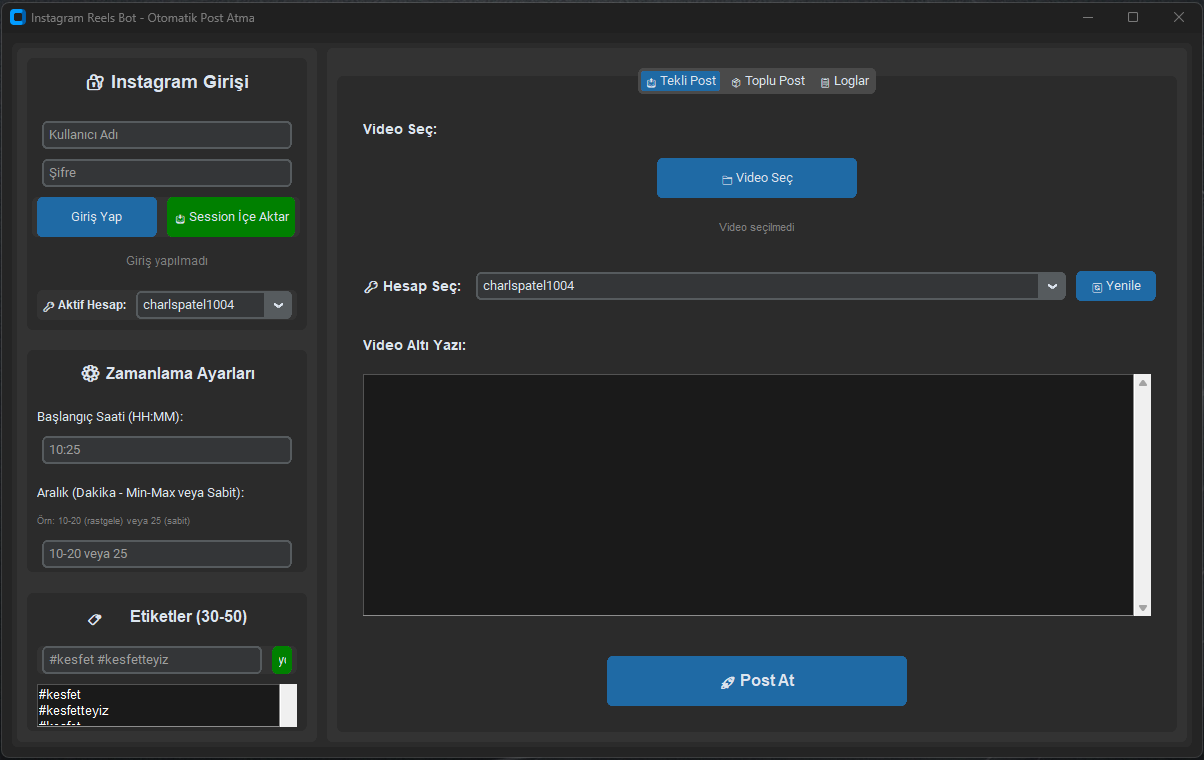Click the video icon inside Video Seç button
This screenshot has height=760, width=1204.
(x=725, y=178)
